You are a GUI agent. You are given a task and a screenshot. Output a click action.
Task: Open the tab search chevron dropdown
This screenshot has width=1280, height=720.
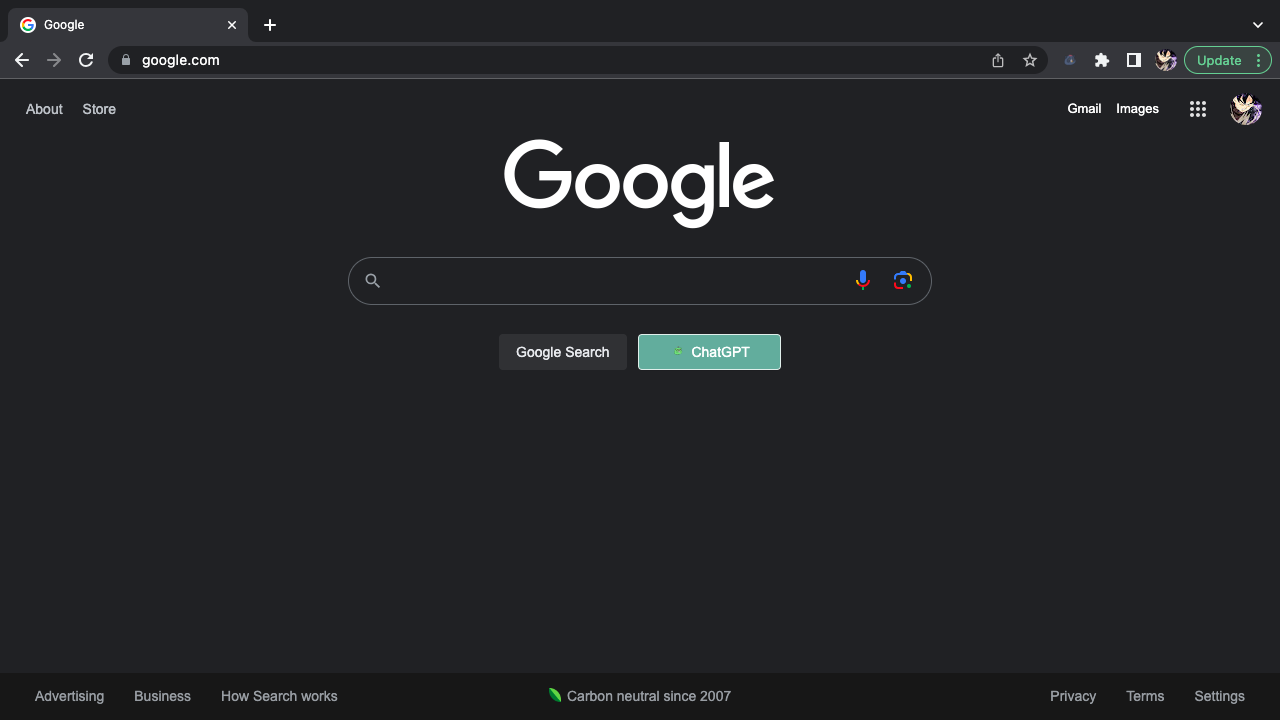pyautogui.click(x=1258, y=25)
